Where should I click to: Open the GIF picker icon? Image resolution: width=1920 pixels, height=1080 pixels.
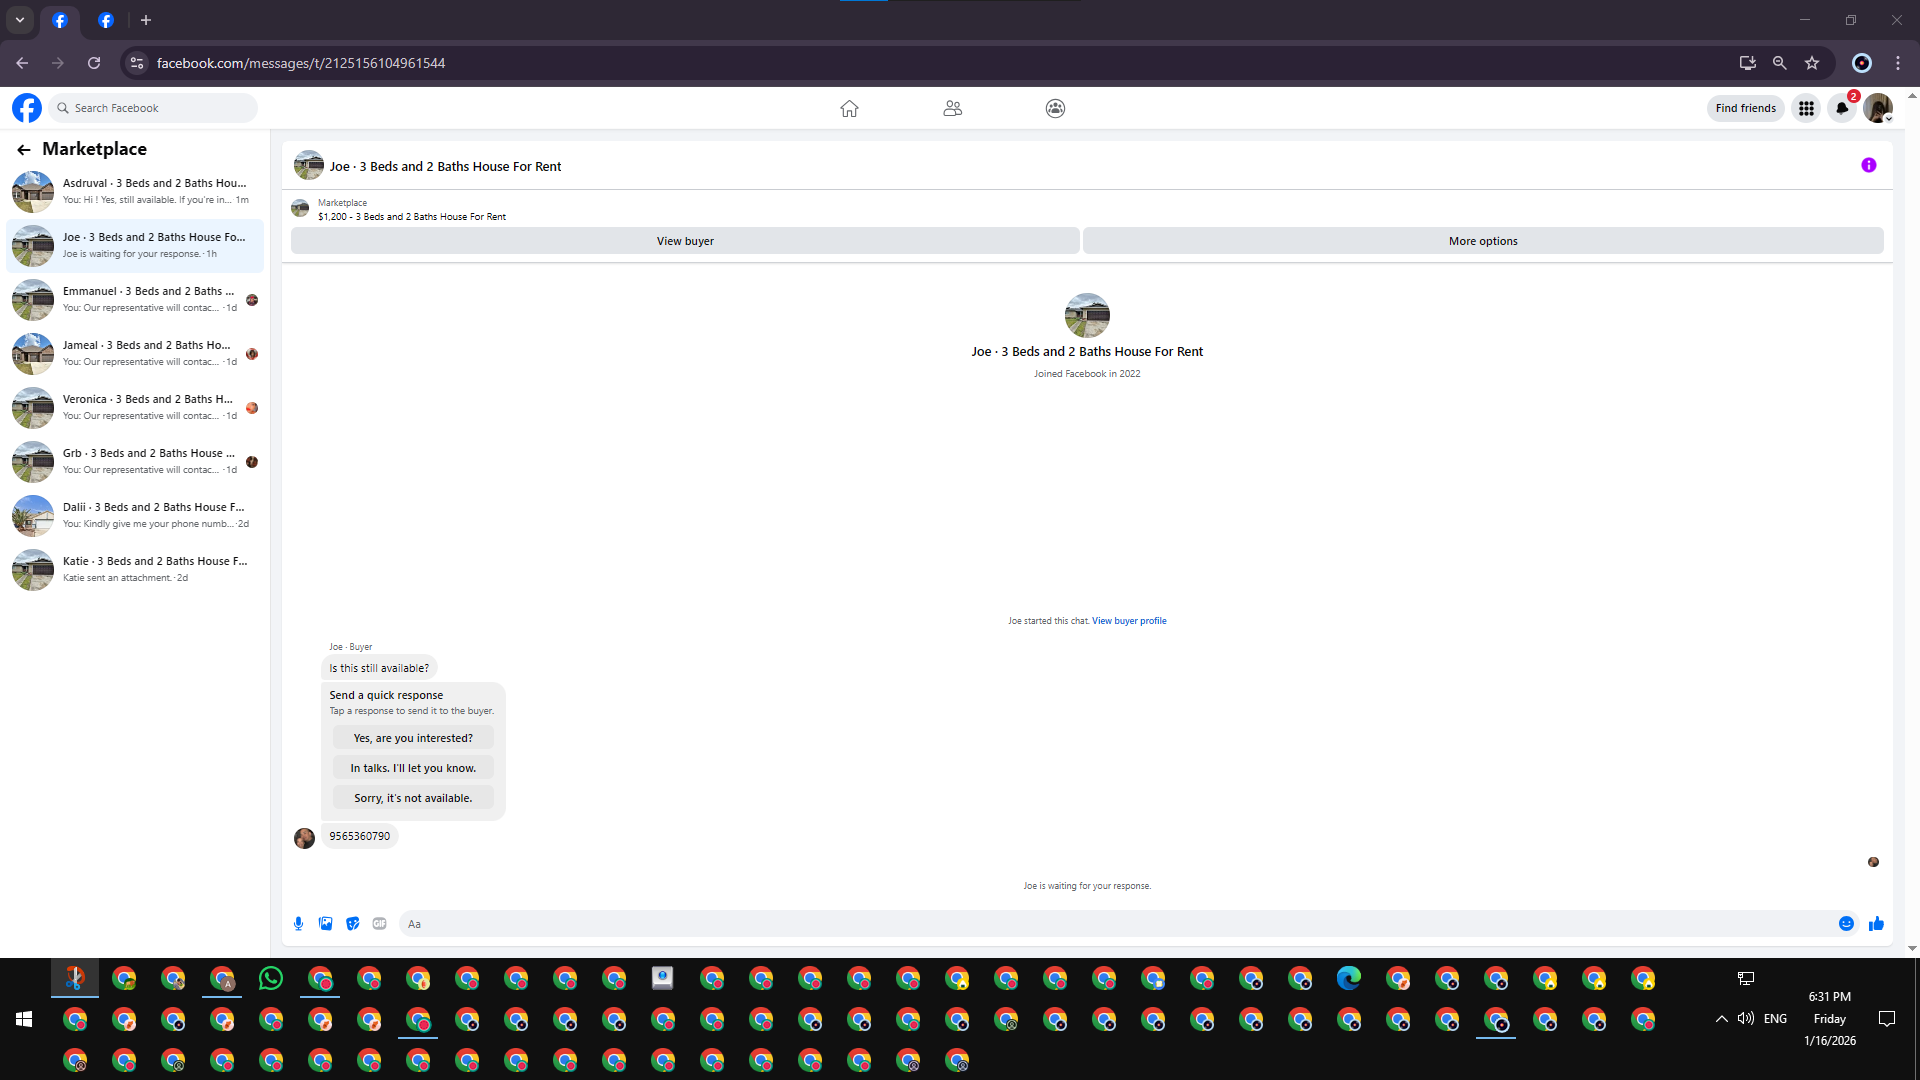[x=379, y=924]
